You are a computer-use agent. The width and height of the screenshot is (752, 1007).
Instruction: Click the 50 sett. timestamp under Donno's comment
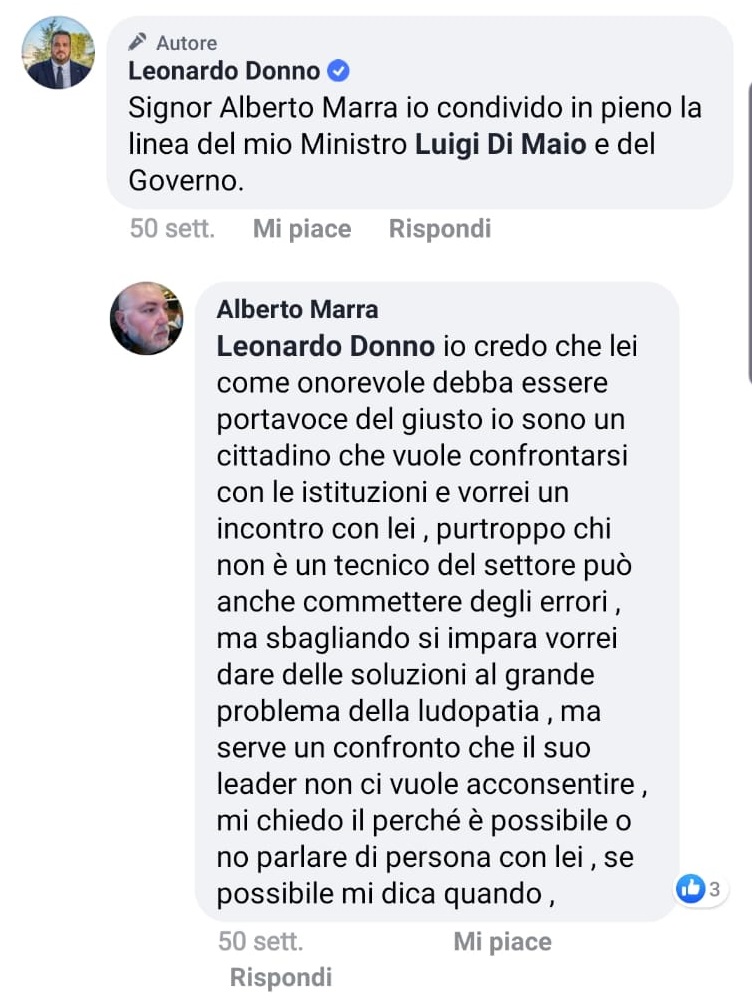click(172, 229)
